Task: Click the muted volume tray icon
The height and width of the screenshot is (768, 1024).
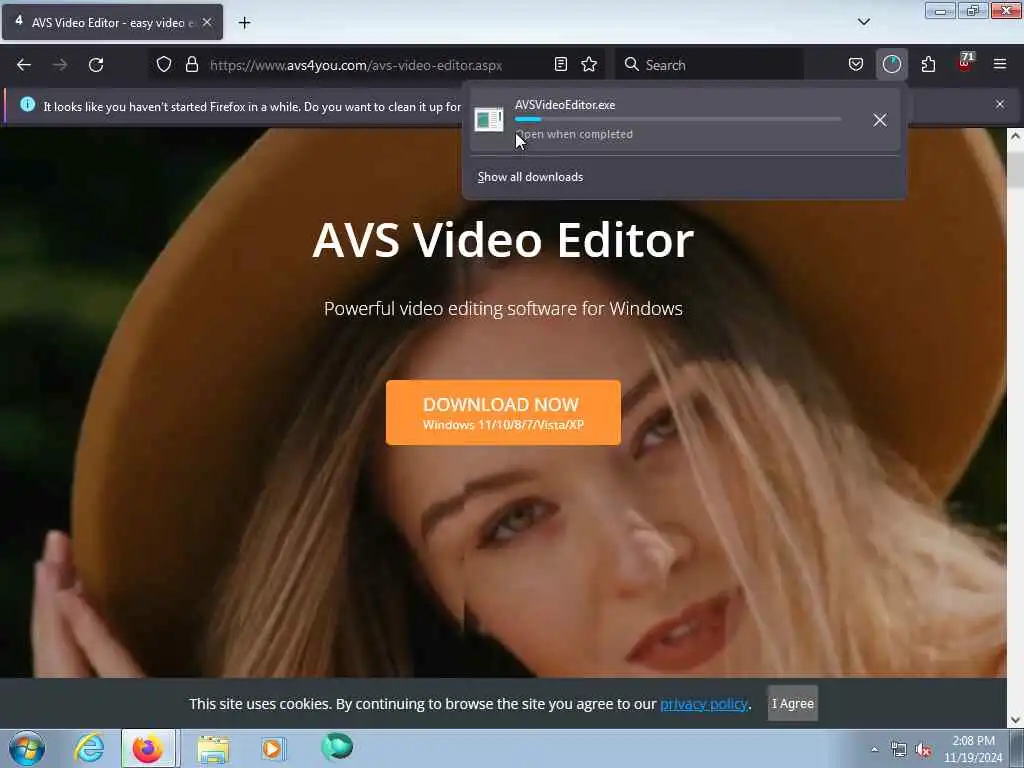Action: 923,750
